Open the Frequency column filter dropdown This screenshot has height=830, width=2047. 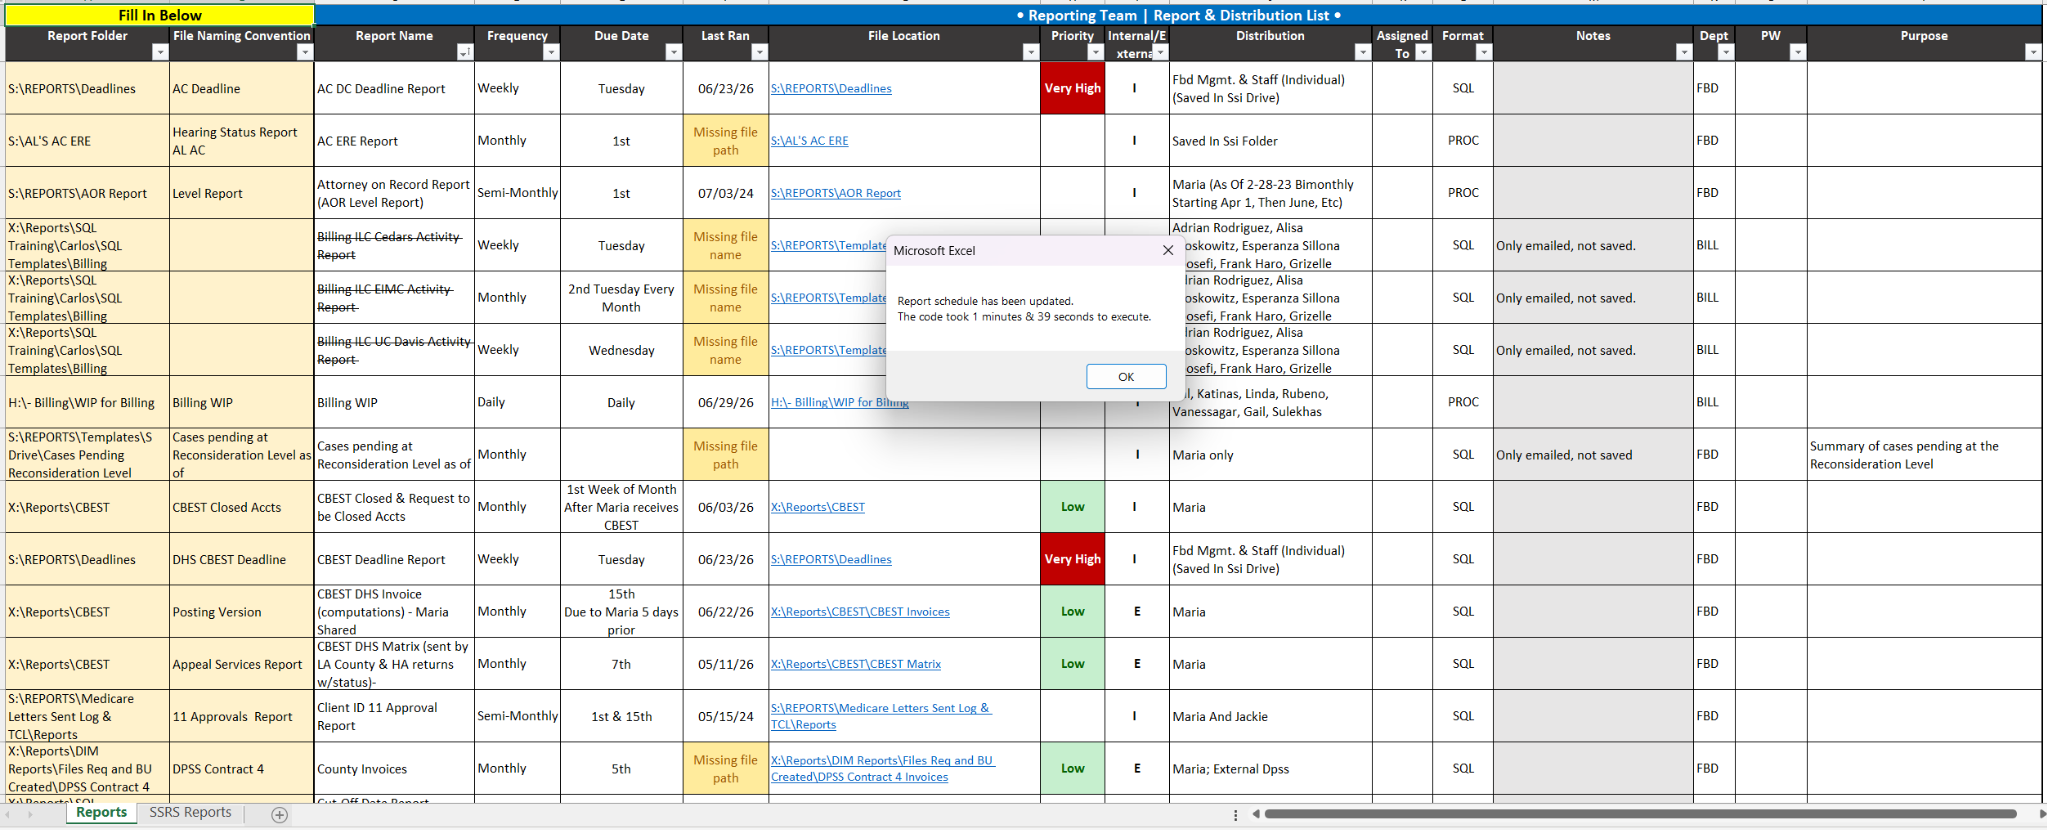pos(551,52)
